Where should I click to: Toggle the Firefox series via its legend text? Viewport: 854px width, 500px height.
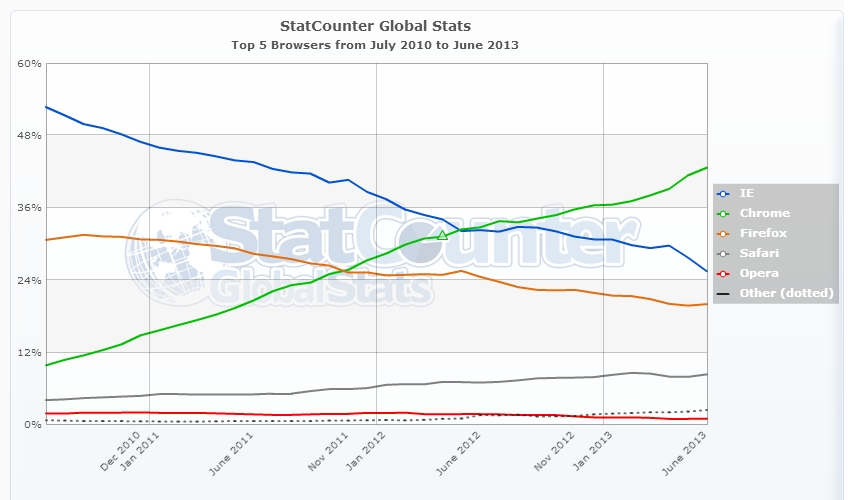(763, 233)
